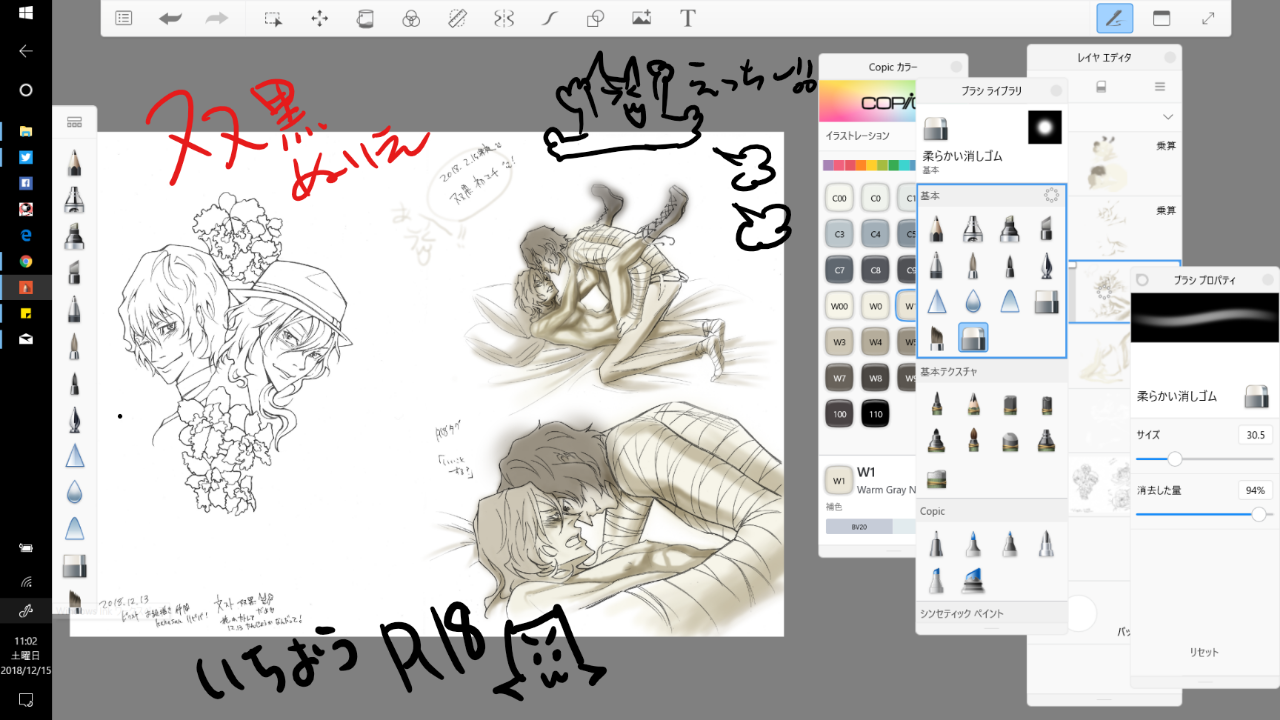Open the Text tool
The height and width of the screenshot is (720, 1280).
(688, 18)
